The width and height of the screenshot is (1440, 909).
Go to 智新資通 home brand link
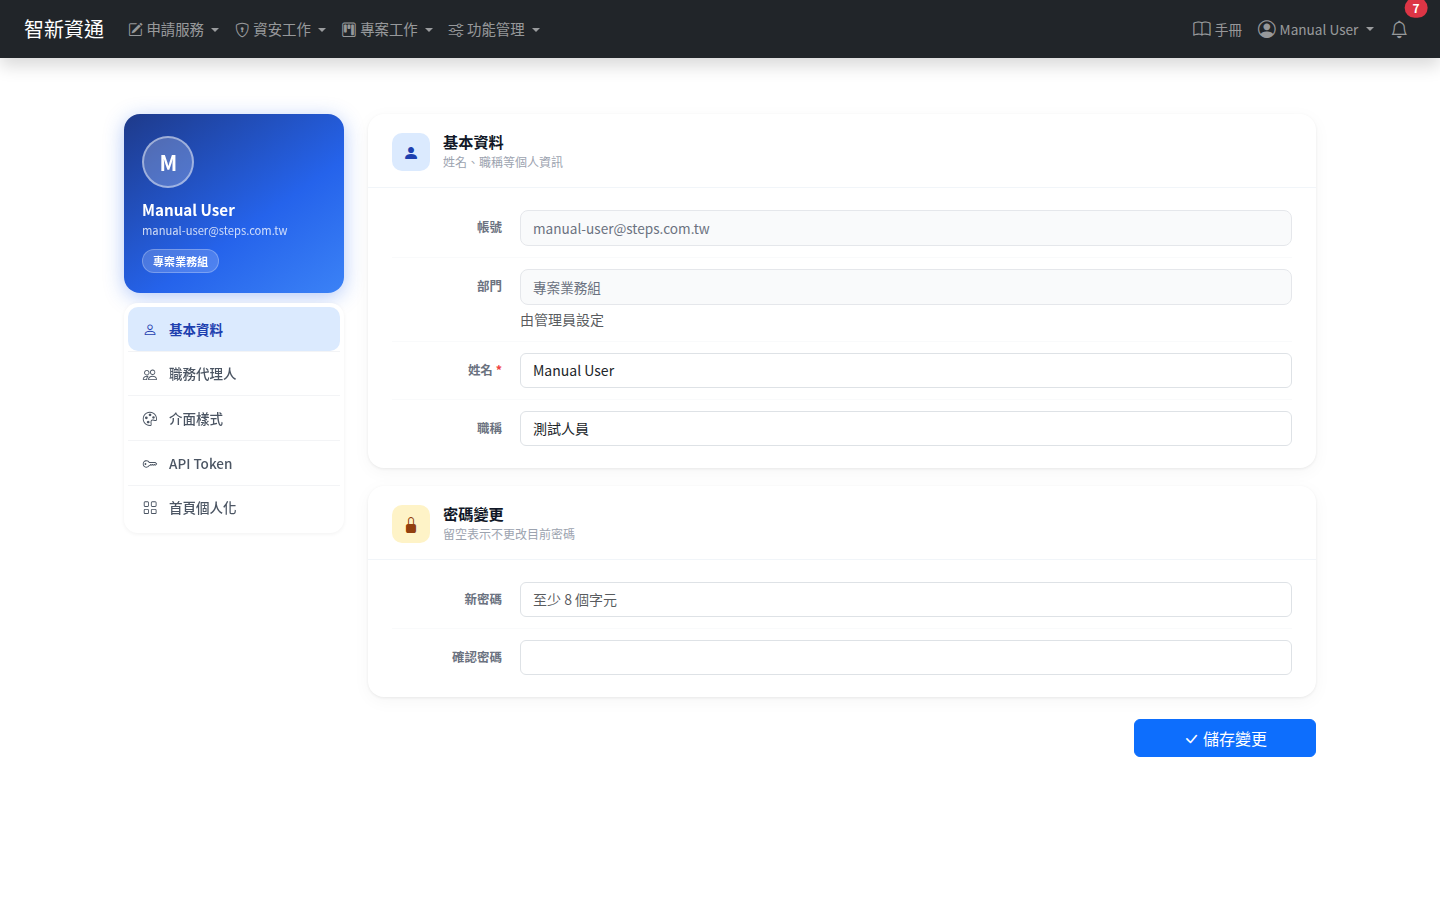pos(64,29)
